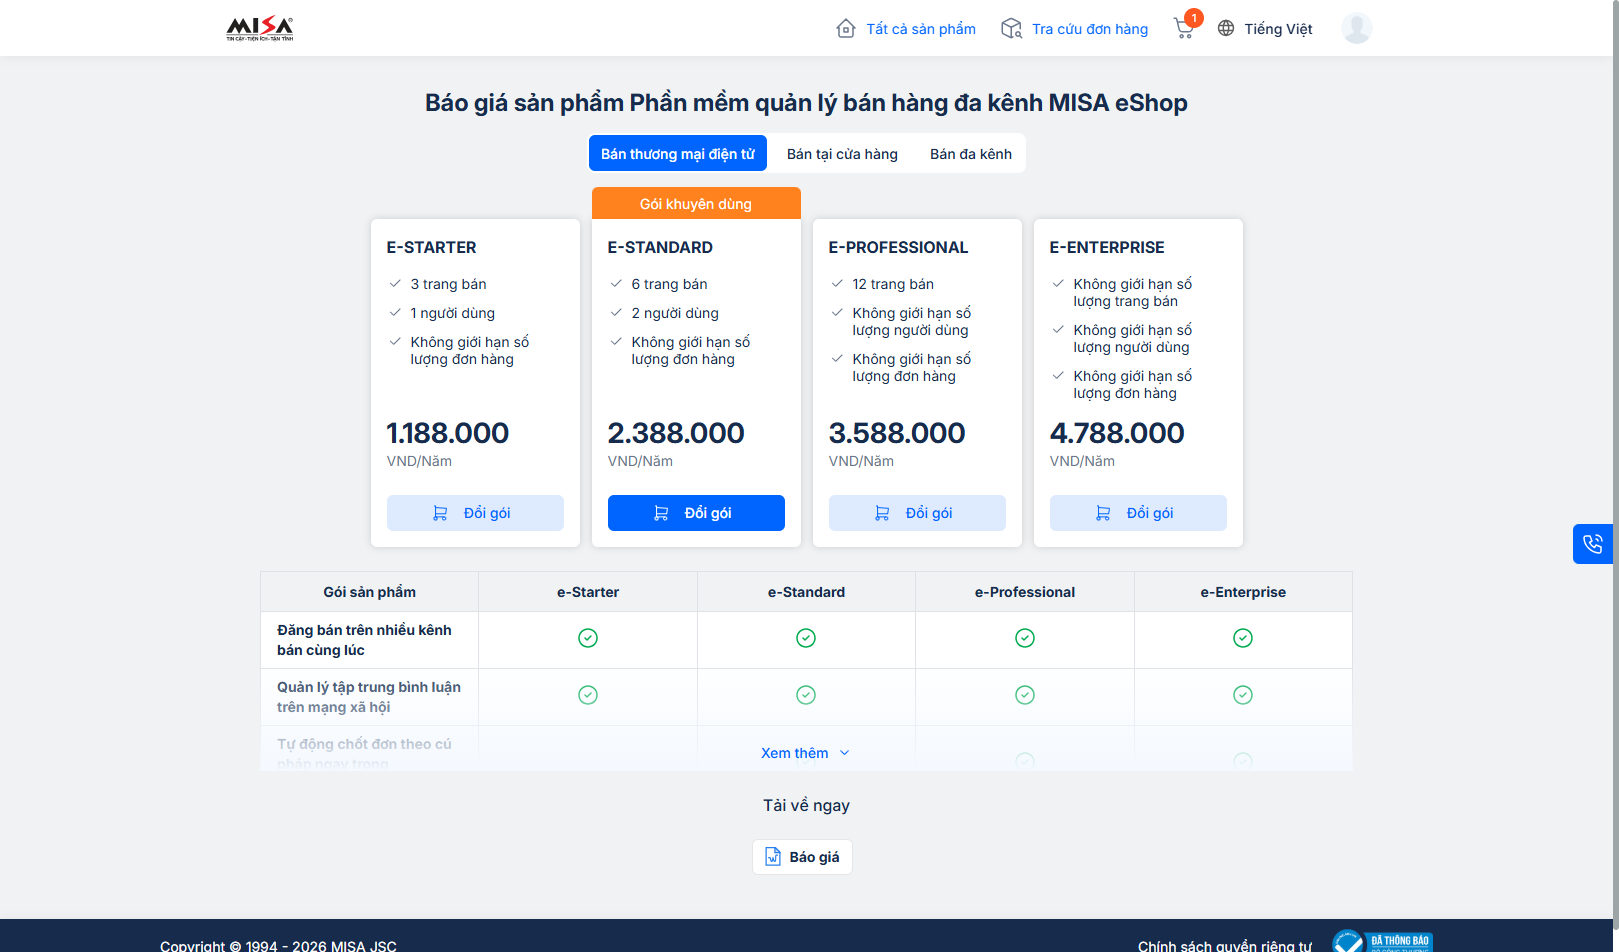The width and height of the screenshot is (1619, 952).
Task: Select the Bán đa kênh tab
Action: pyautogui.click(x=971, y=154)
